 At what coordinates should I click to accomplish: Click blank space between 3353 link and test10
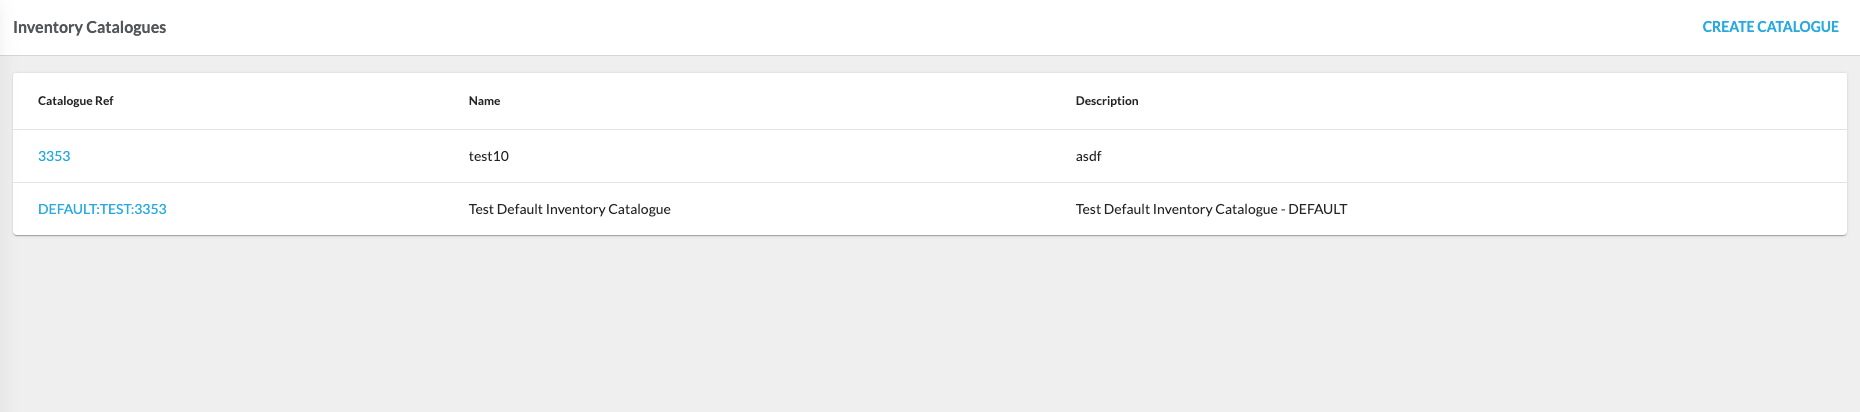coord(270,156)
